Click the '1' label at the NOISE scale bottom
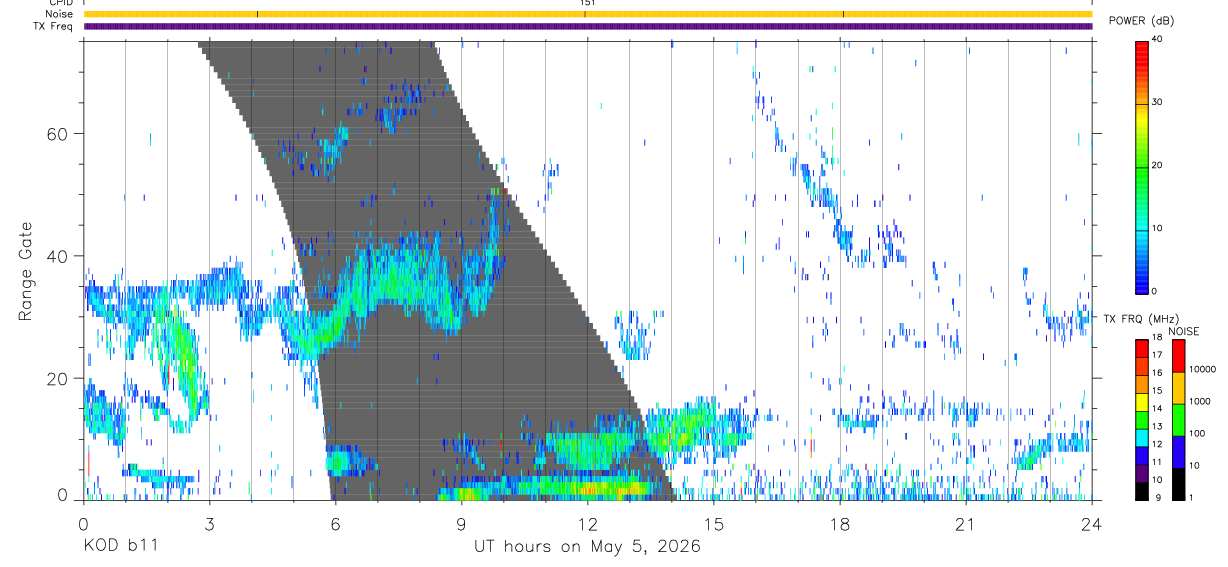This screenshot has width=1228, height=567. click(1191, 497)
